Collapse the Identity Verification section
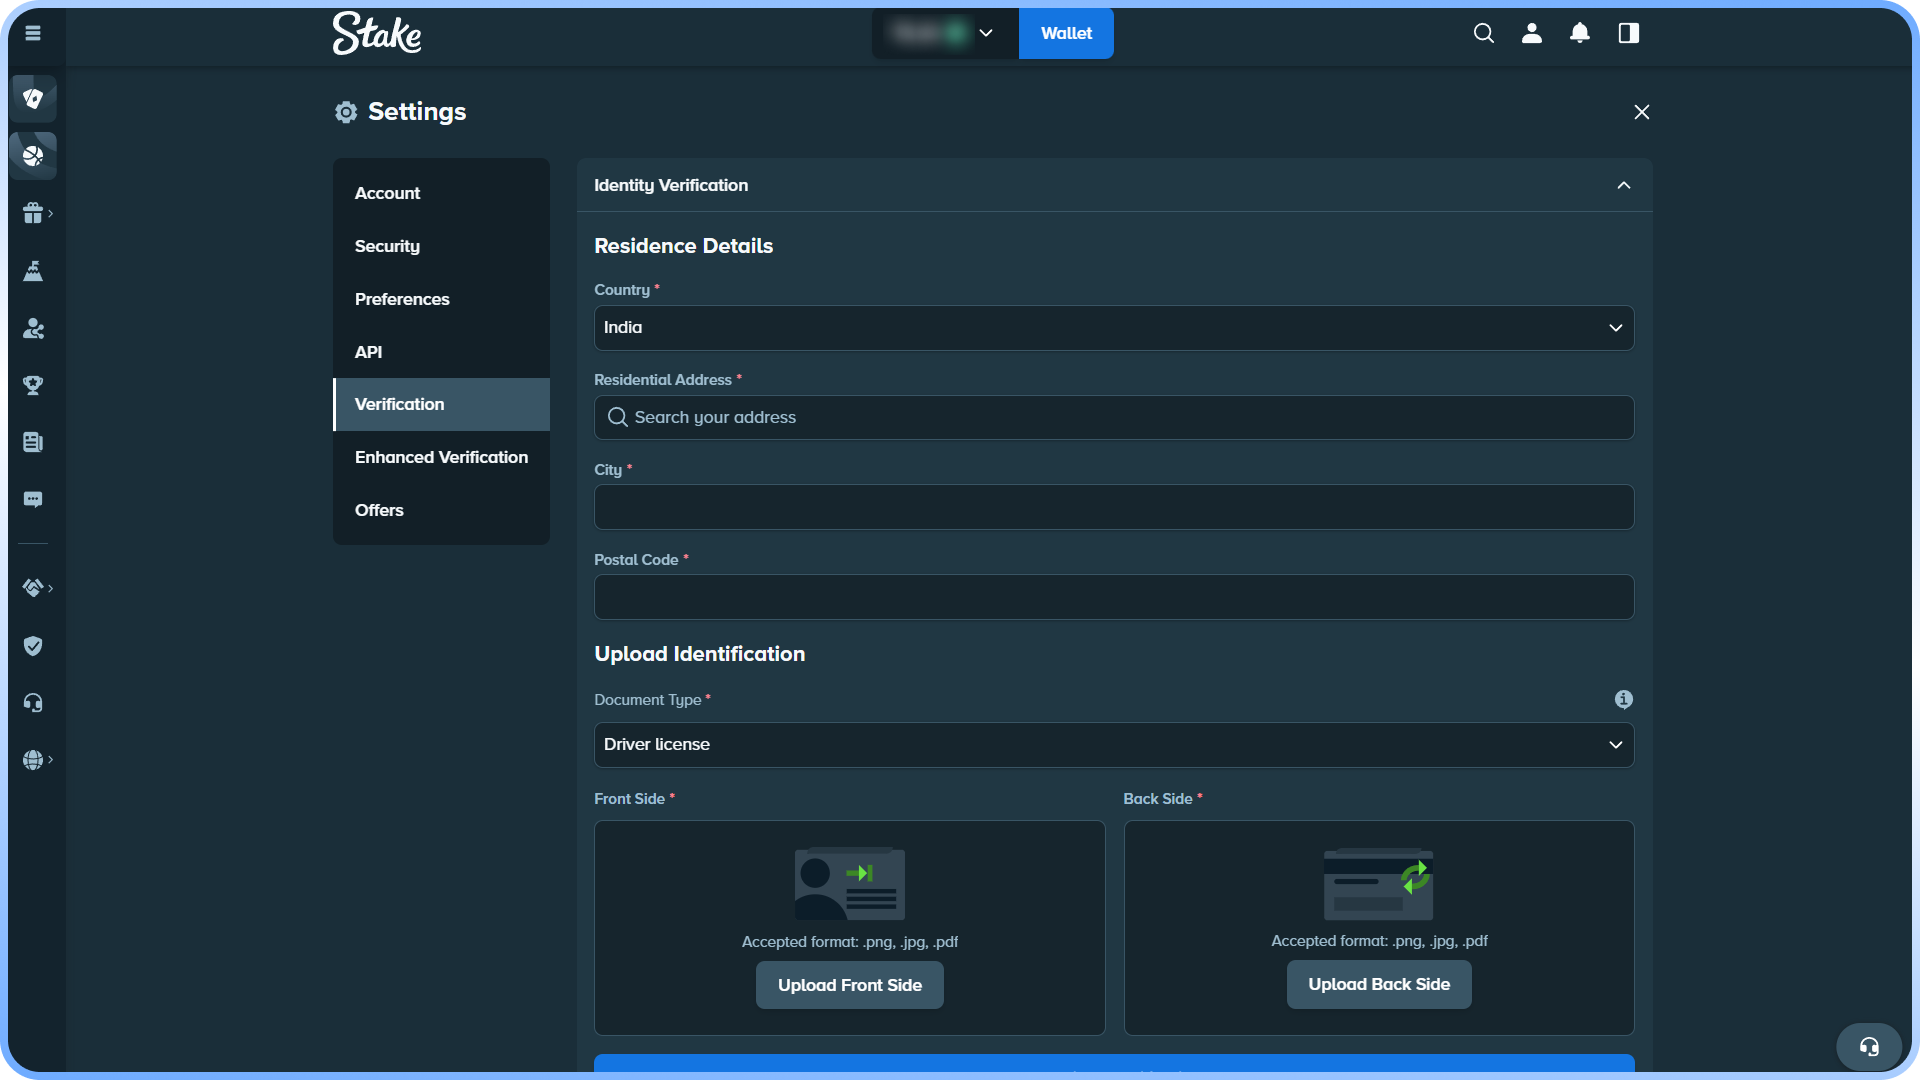This screenshot has width=1920, height=1080. coord(1624,185)
